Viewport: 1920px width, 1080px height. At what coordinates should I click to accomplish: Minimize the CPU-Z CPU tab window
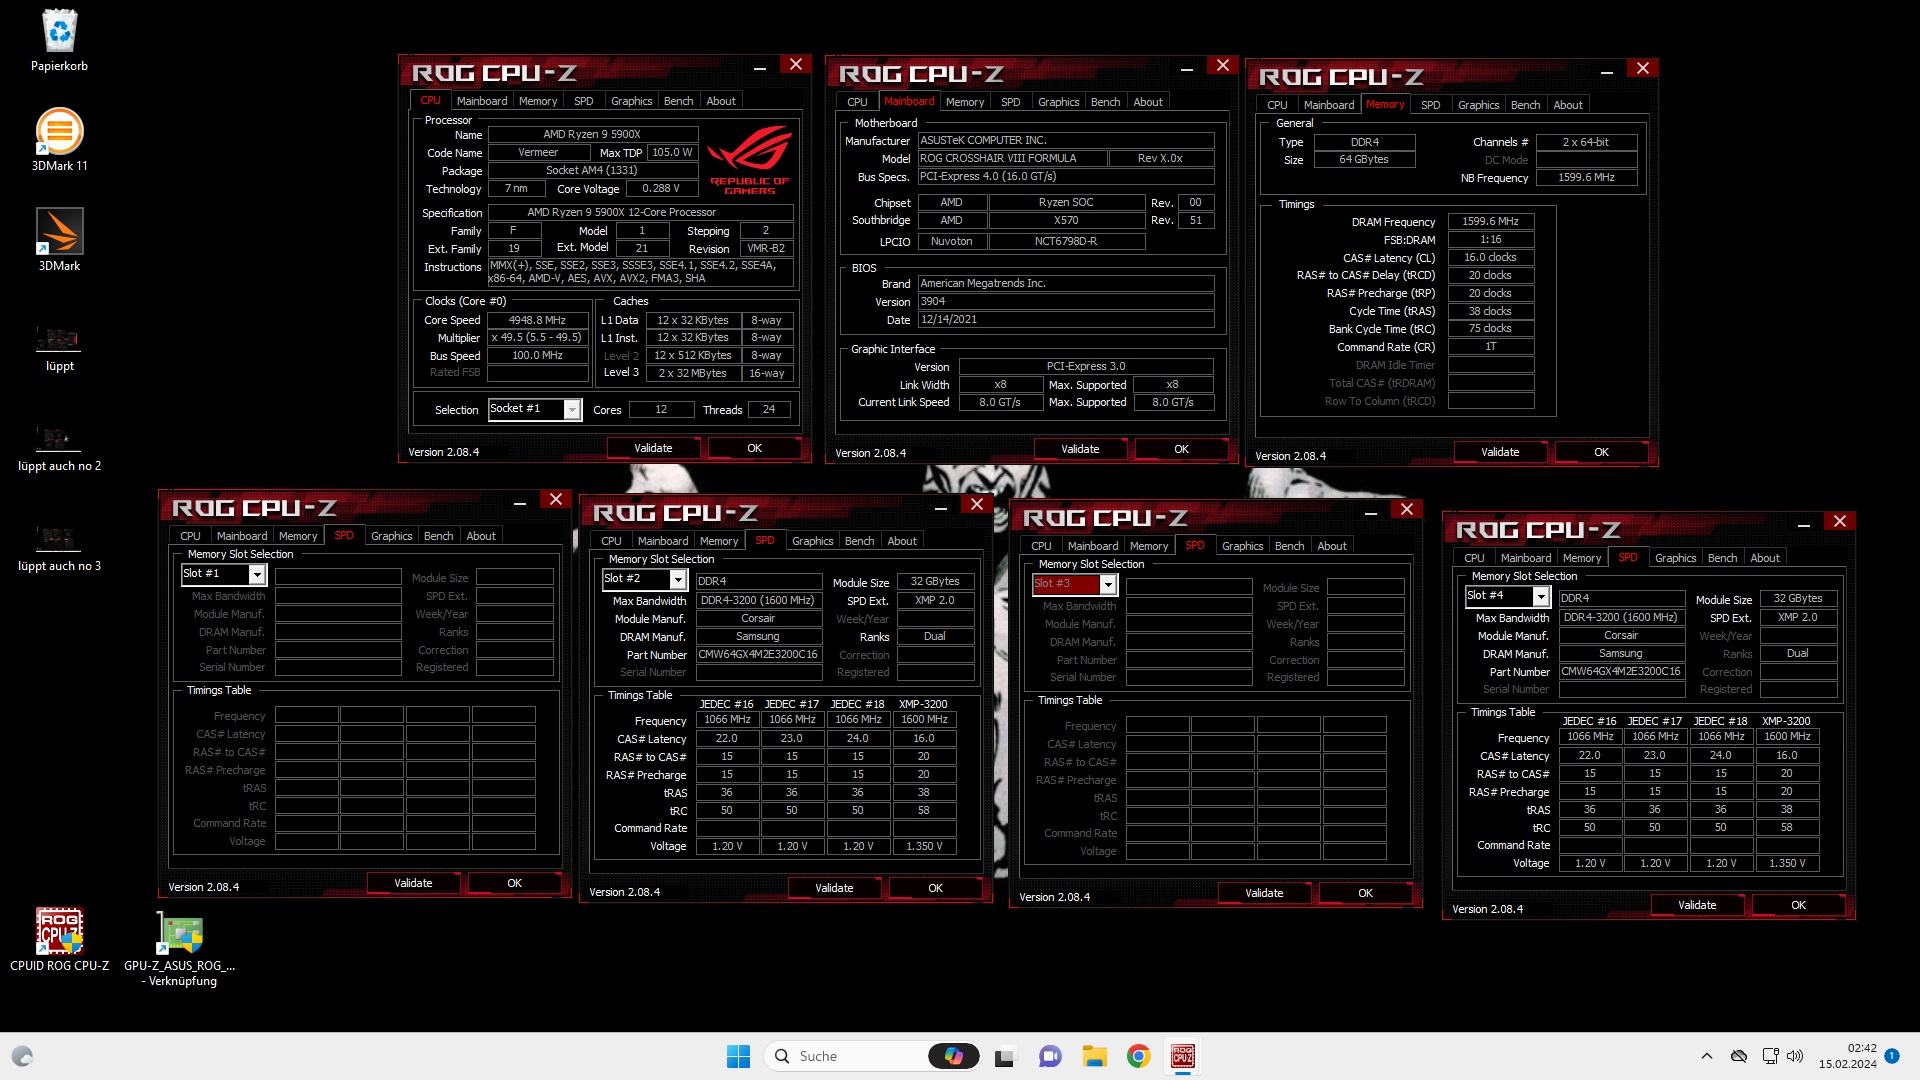tap(760, 68)
